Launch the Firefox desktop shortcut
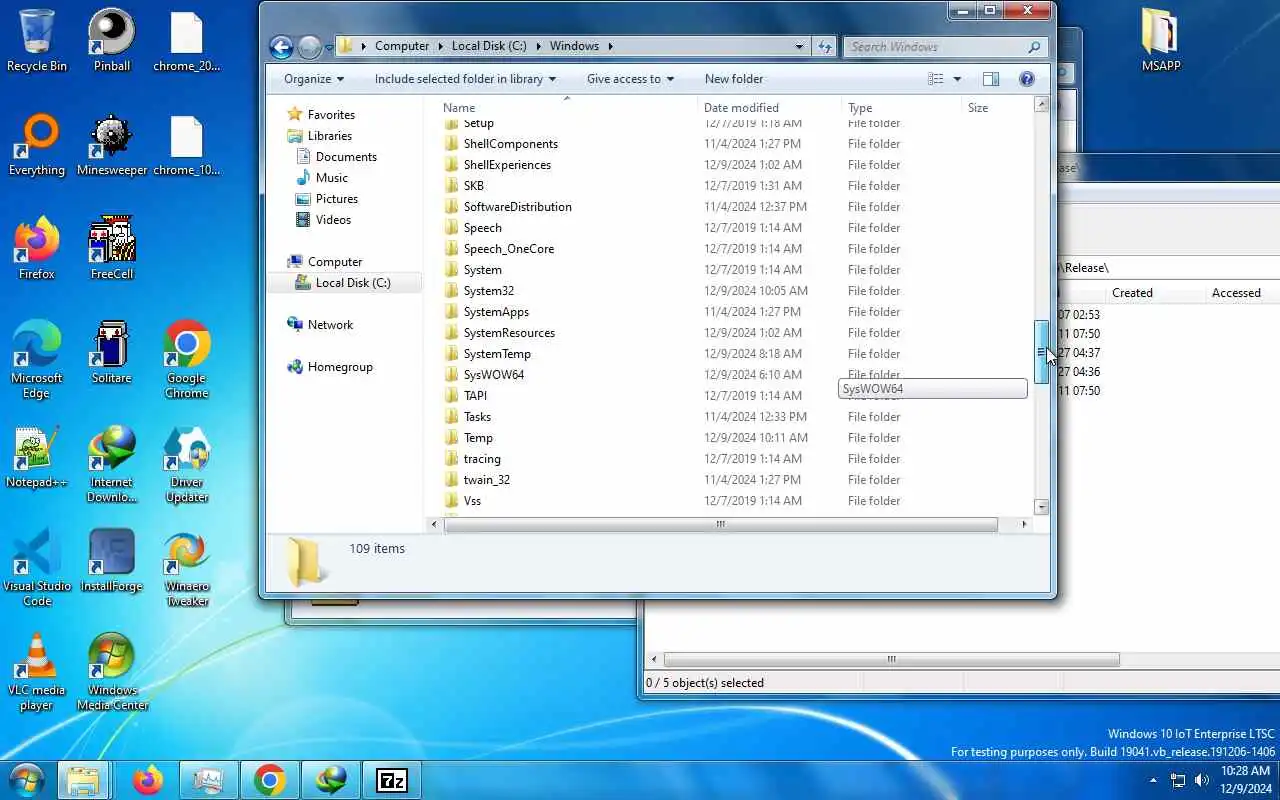The width and height of the screenshot is (1280, 800). [37, 249]
